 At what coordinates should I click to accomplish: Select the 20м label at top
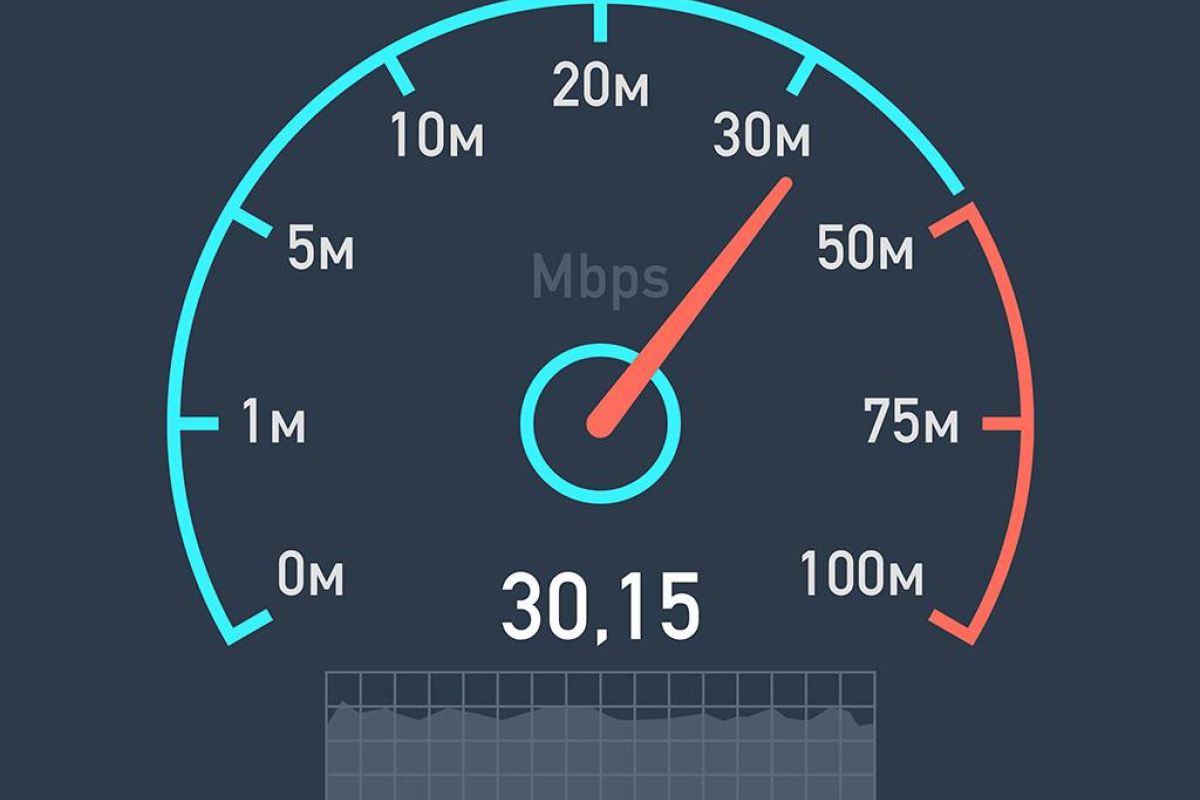pos(600,88)
